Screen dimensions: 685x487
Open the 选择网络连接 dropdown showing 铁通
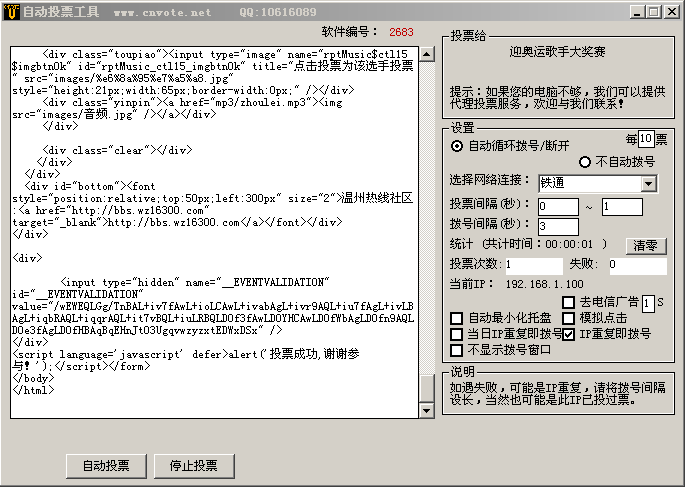click(648, 184)
